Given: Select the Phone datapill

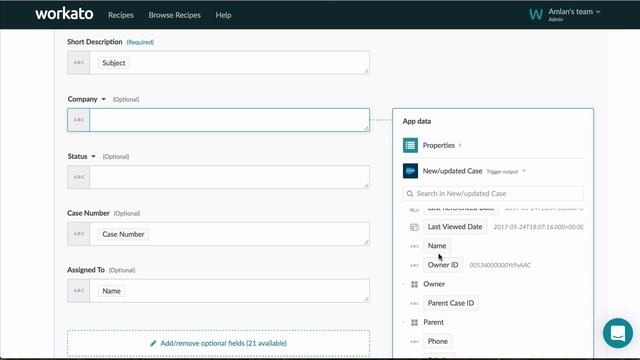Looking at the screenshot, I should [438, 341].
